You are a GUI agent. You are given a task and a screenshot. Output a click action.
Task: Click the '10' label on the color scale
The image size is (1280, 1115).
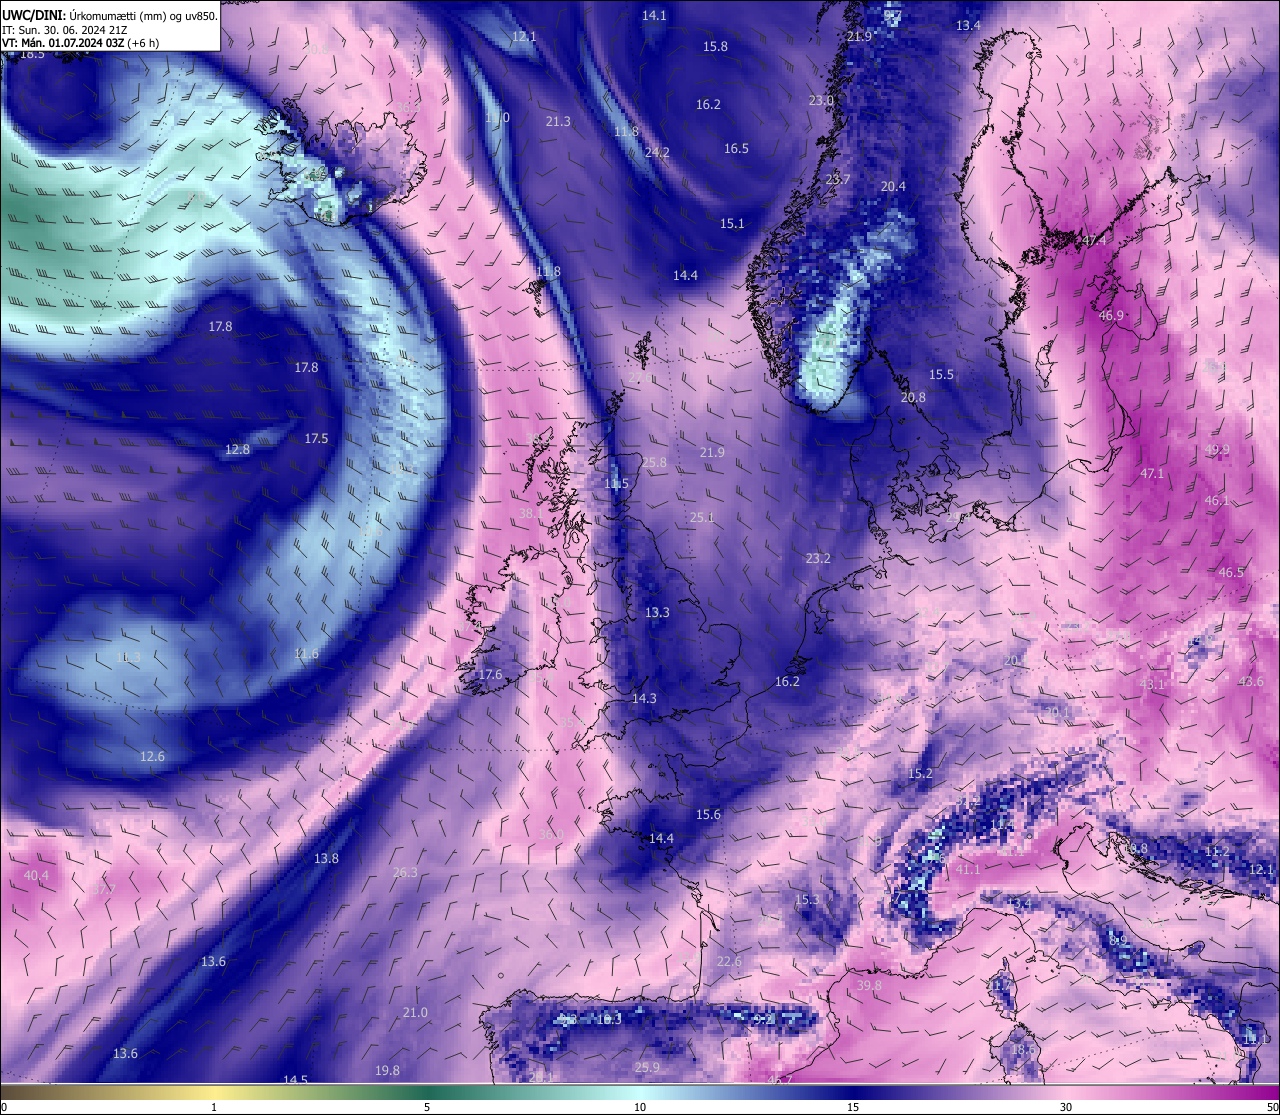click(x=640, y=1107)
